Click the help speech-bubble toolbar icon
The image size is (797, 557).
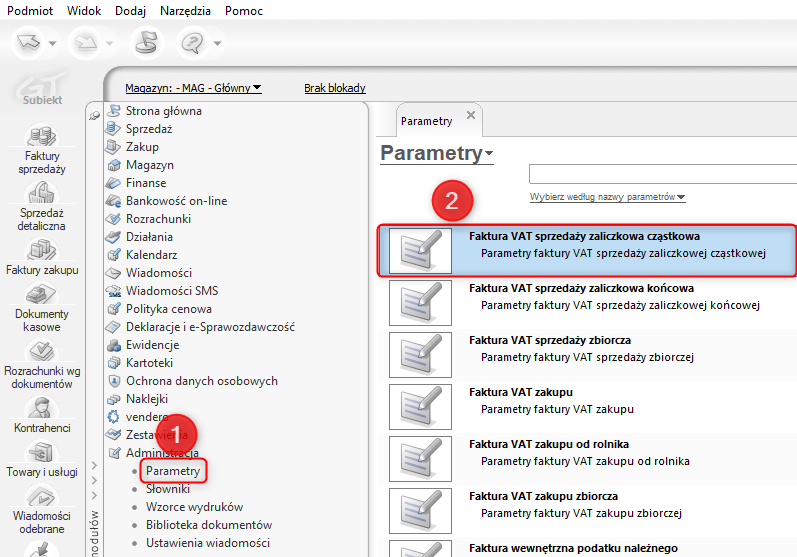(x=190, y=43)
